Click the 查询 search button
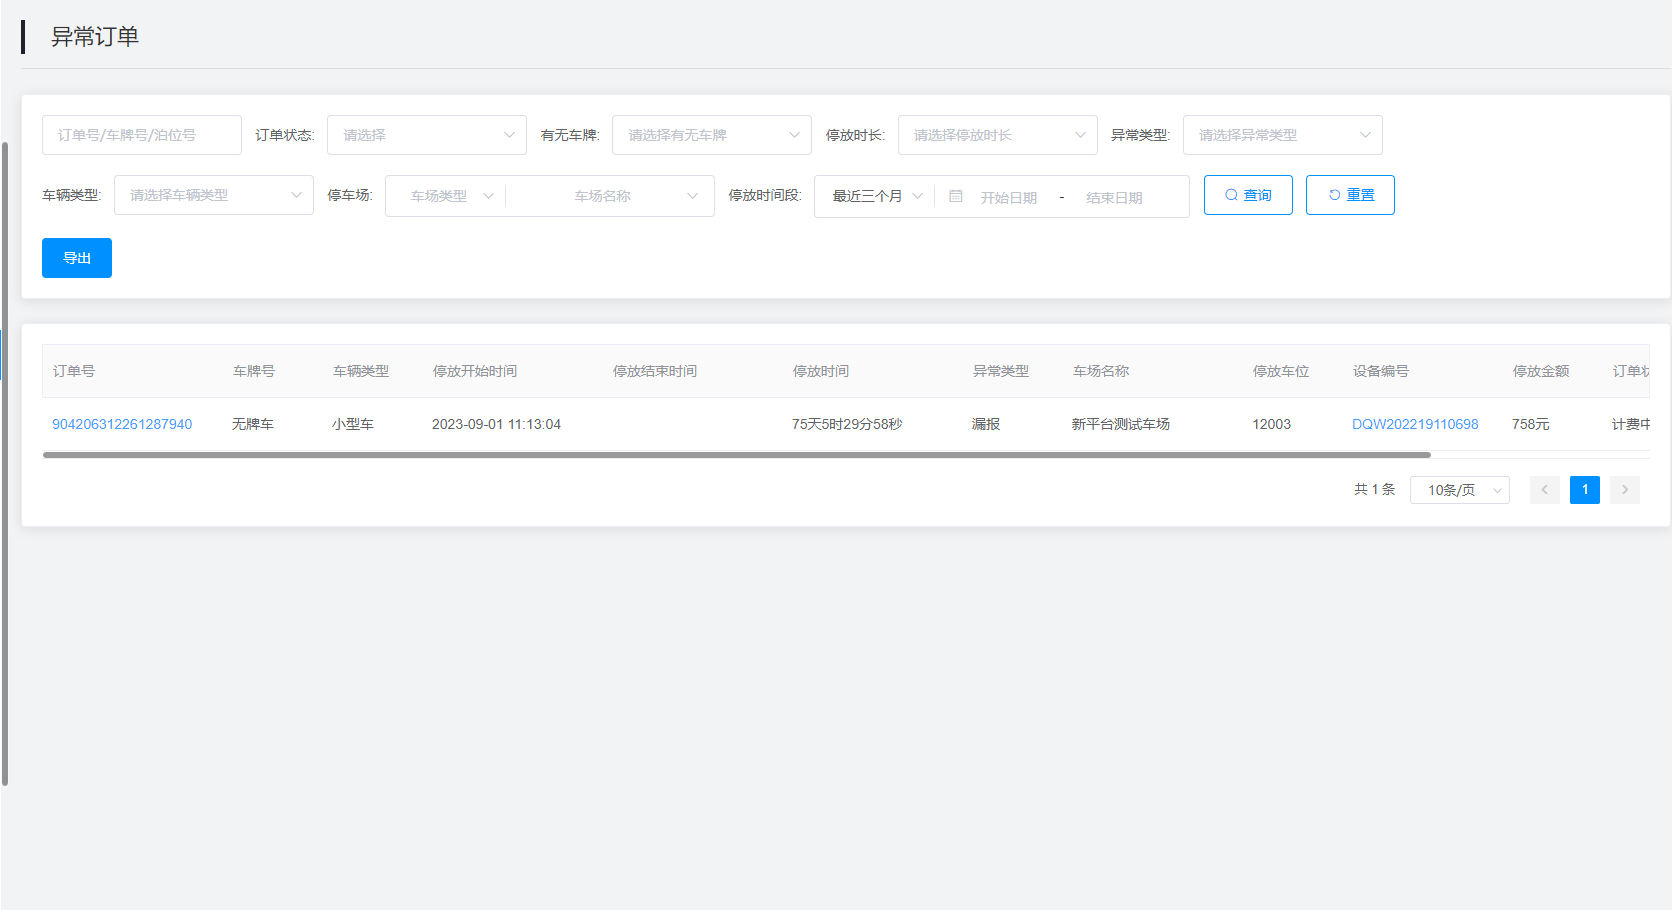The width and height of the screenshot is (1672, 910). [x=1247, y=195]
